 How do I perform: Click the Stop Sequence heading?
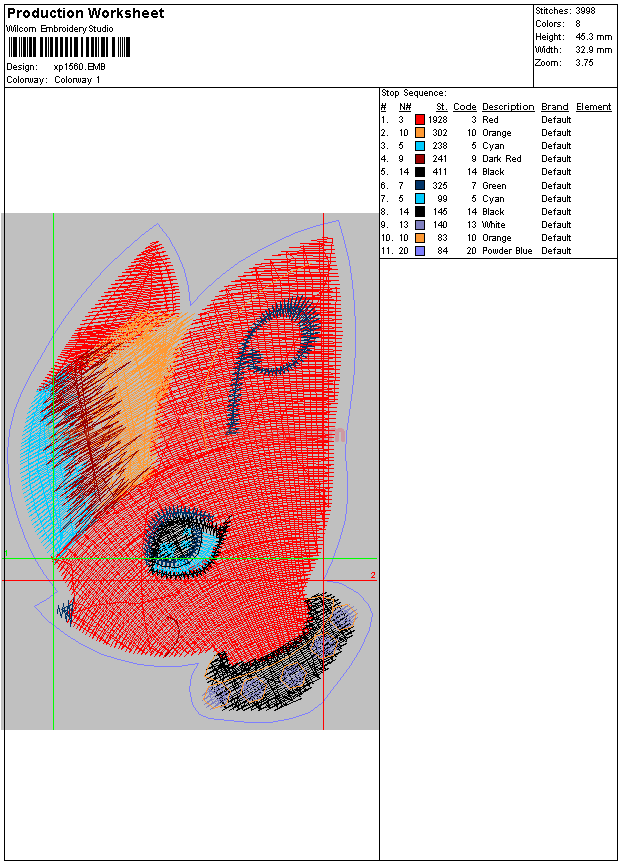tap(414, 93)
